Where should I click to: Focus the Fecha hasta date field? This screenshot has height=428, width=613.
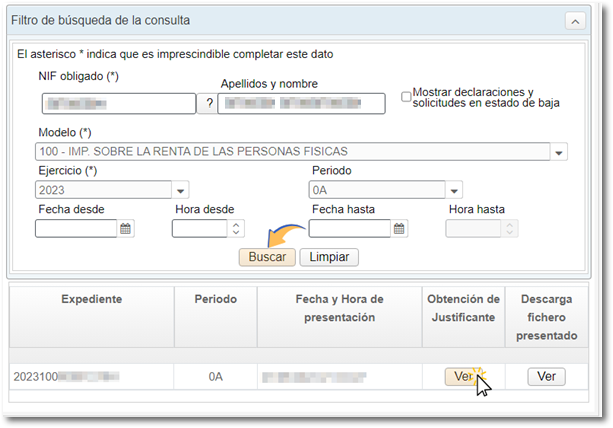pos(349,229)
